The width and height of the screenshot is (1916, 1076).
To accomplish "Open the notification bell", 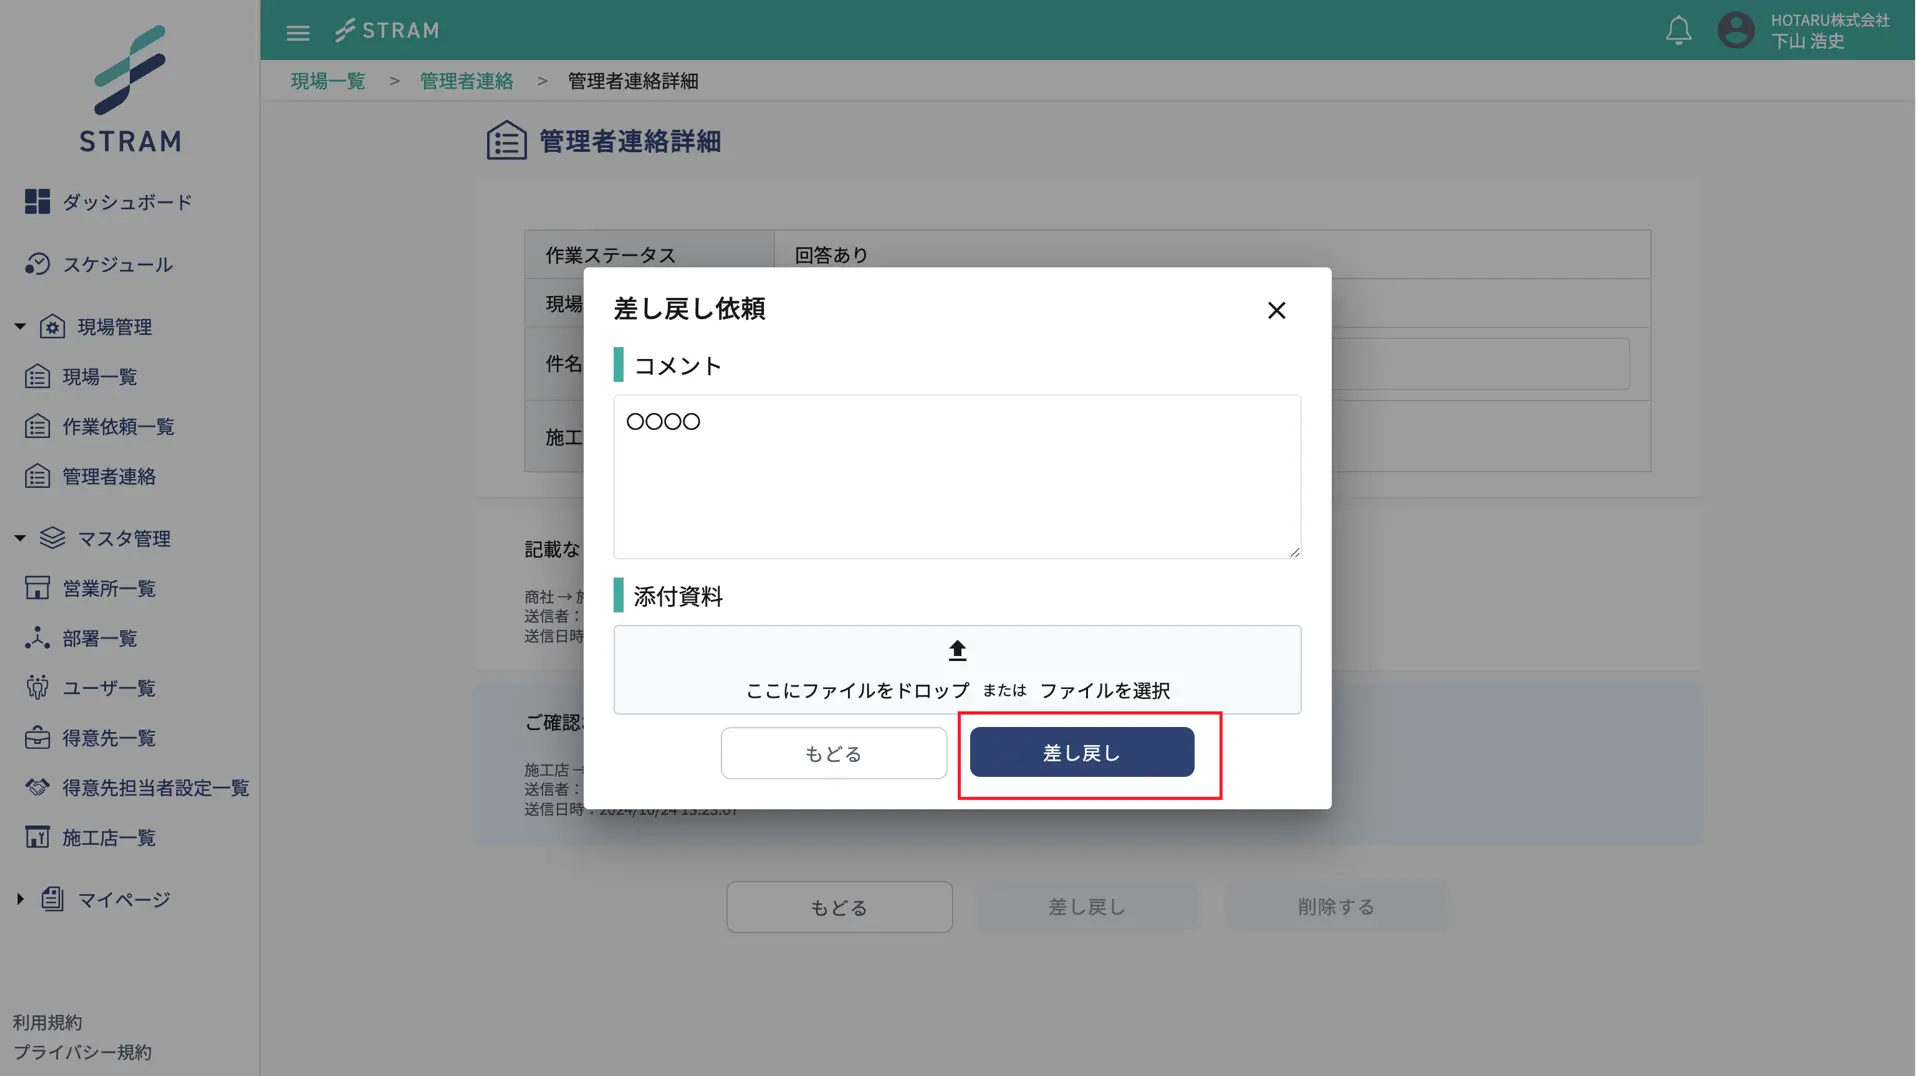I will coord(1678,30).
